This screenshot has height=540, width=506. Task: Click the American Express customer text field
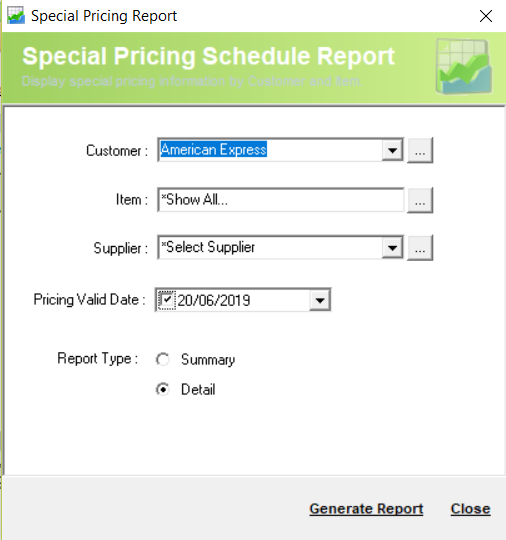pyautogui.click(x=270, y=150)
